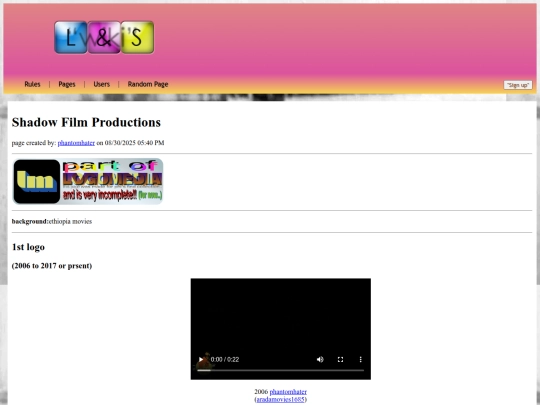Open the Pages menu item
The image size is (540, 405).
67,84
